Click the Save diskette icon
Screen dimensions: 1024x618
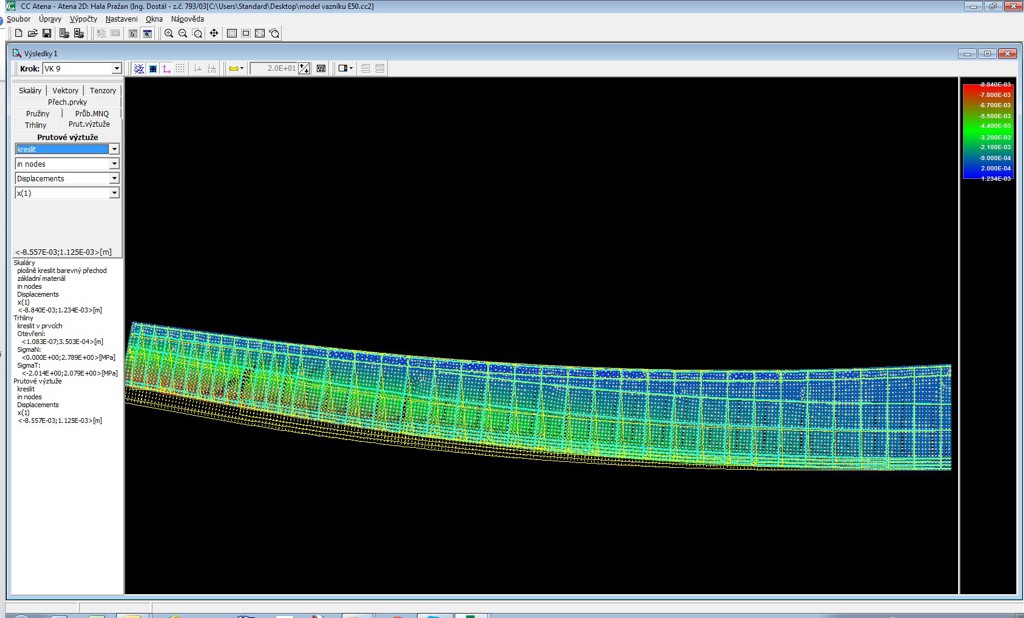47,33
